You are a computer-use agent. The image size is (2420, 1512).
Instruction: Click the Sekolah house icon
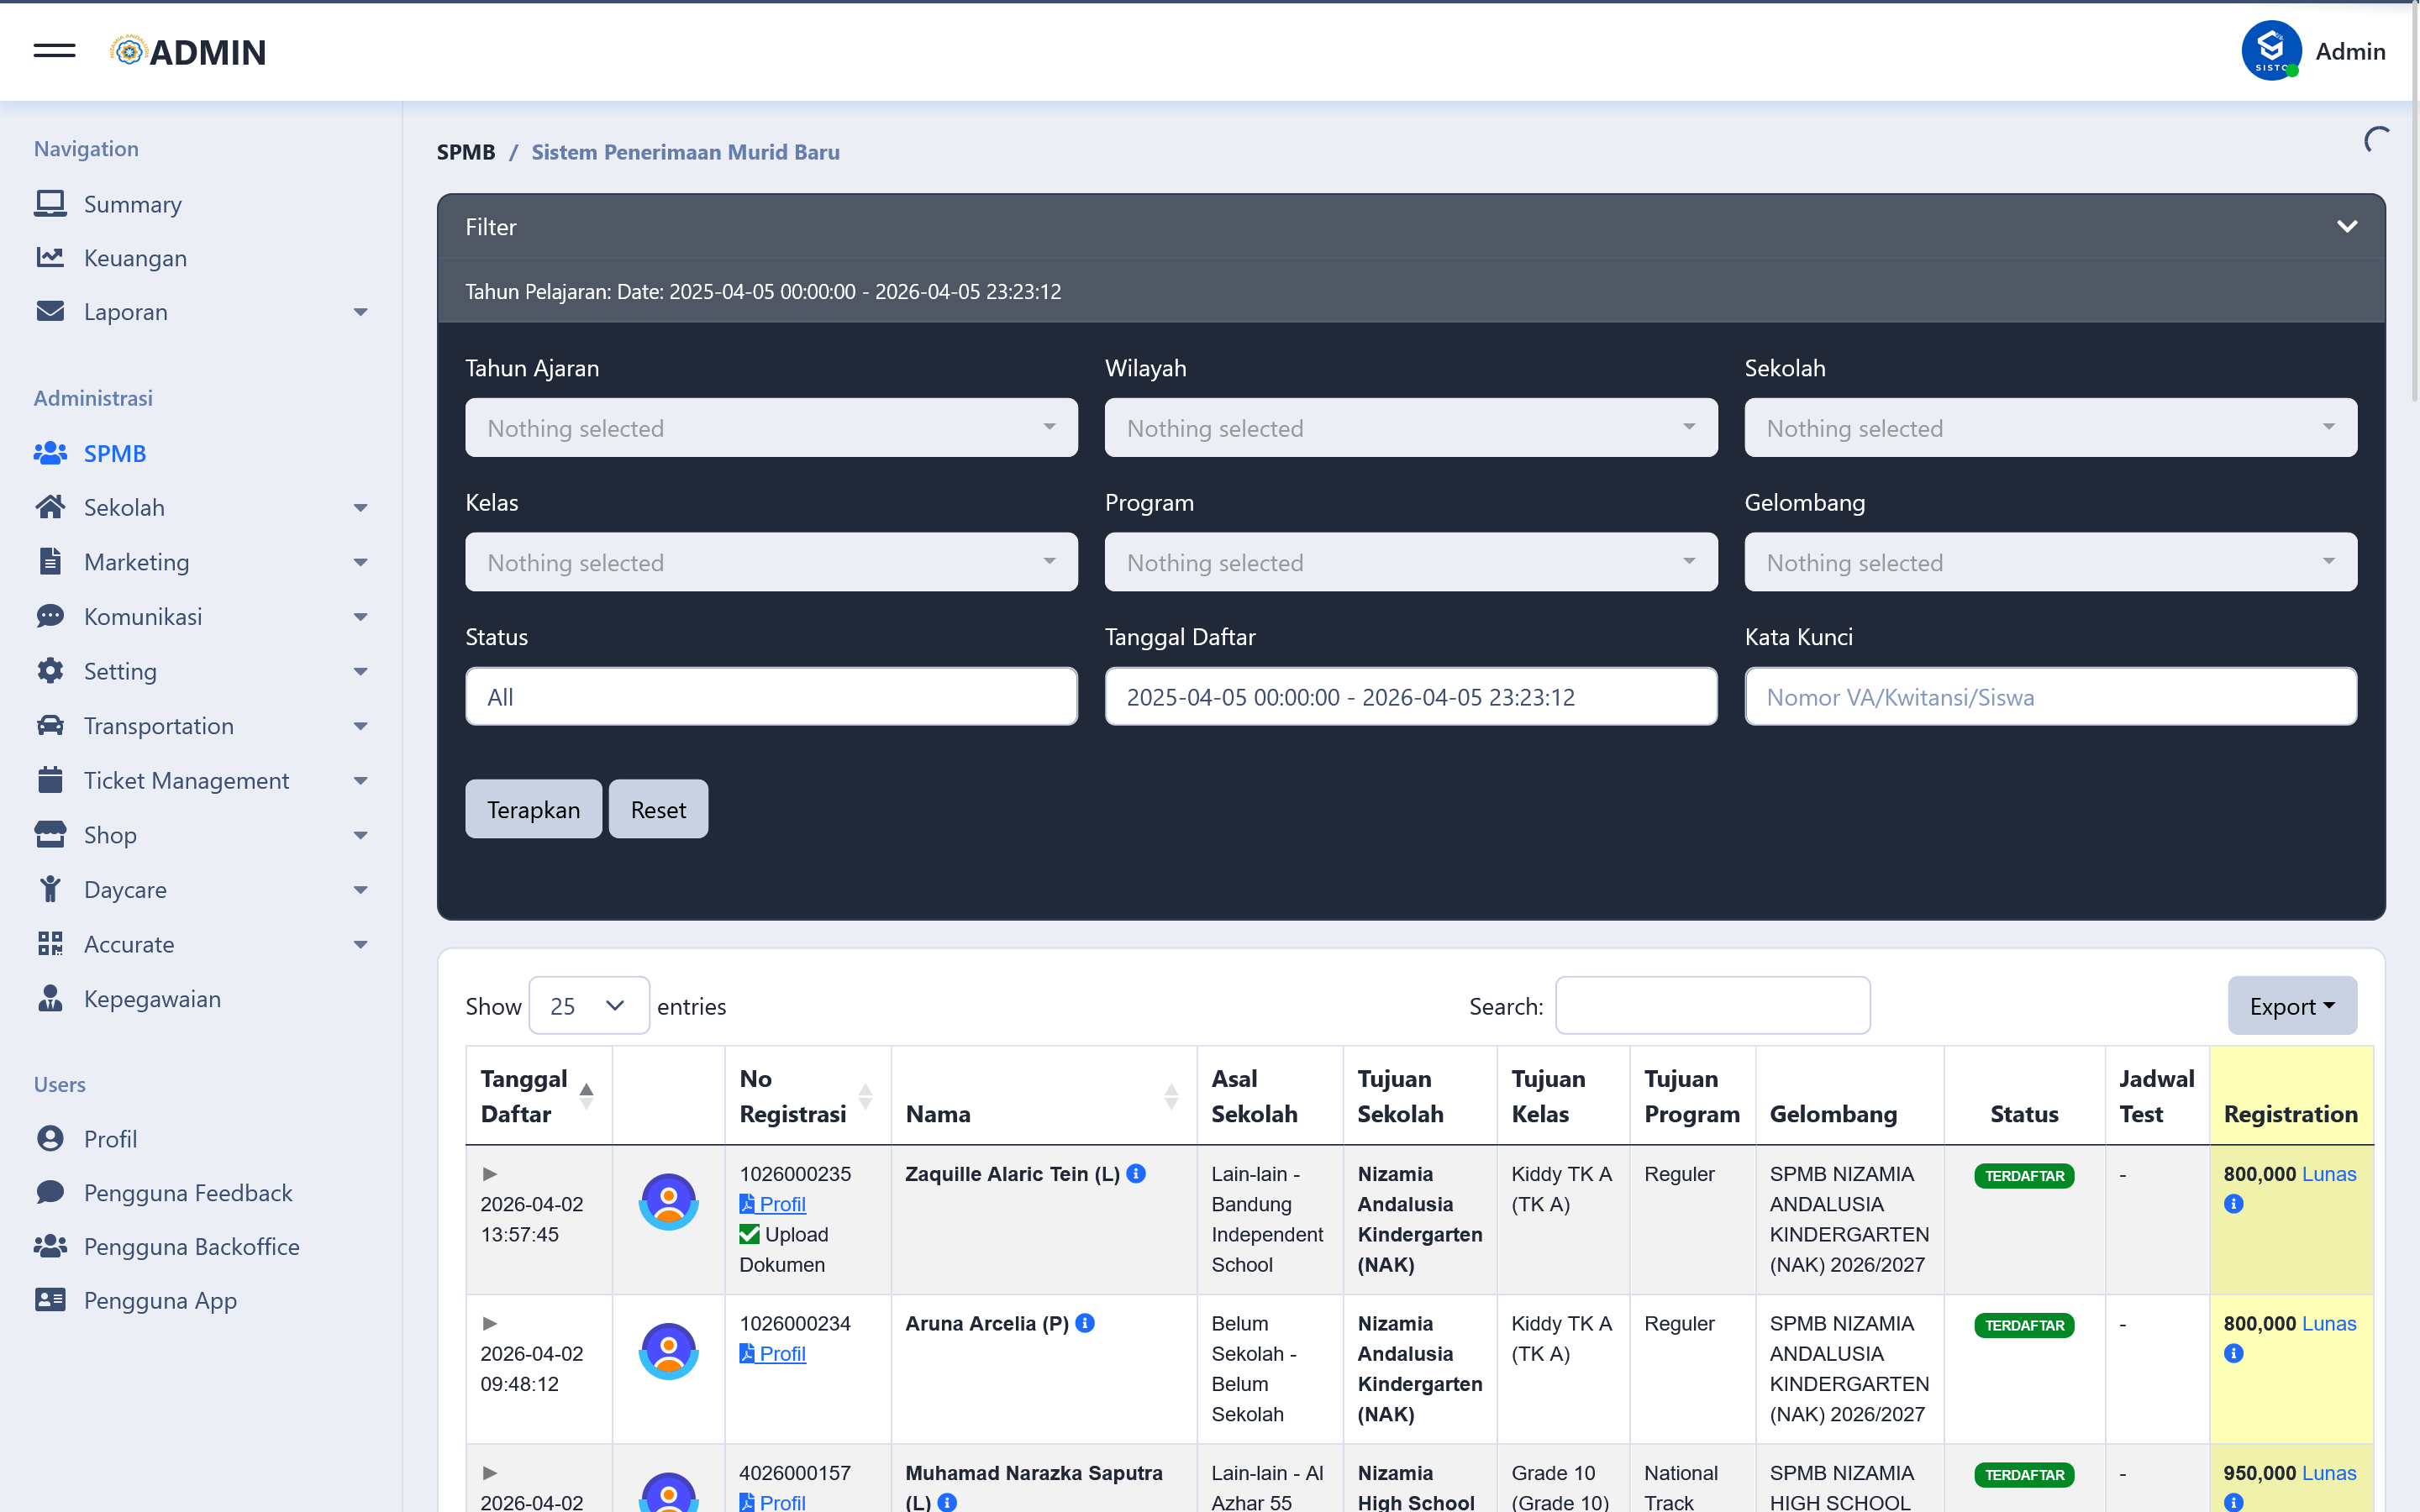pos(50,507)
